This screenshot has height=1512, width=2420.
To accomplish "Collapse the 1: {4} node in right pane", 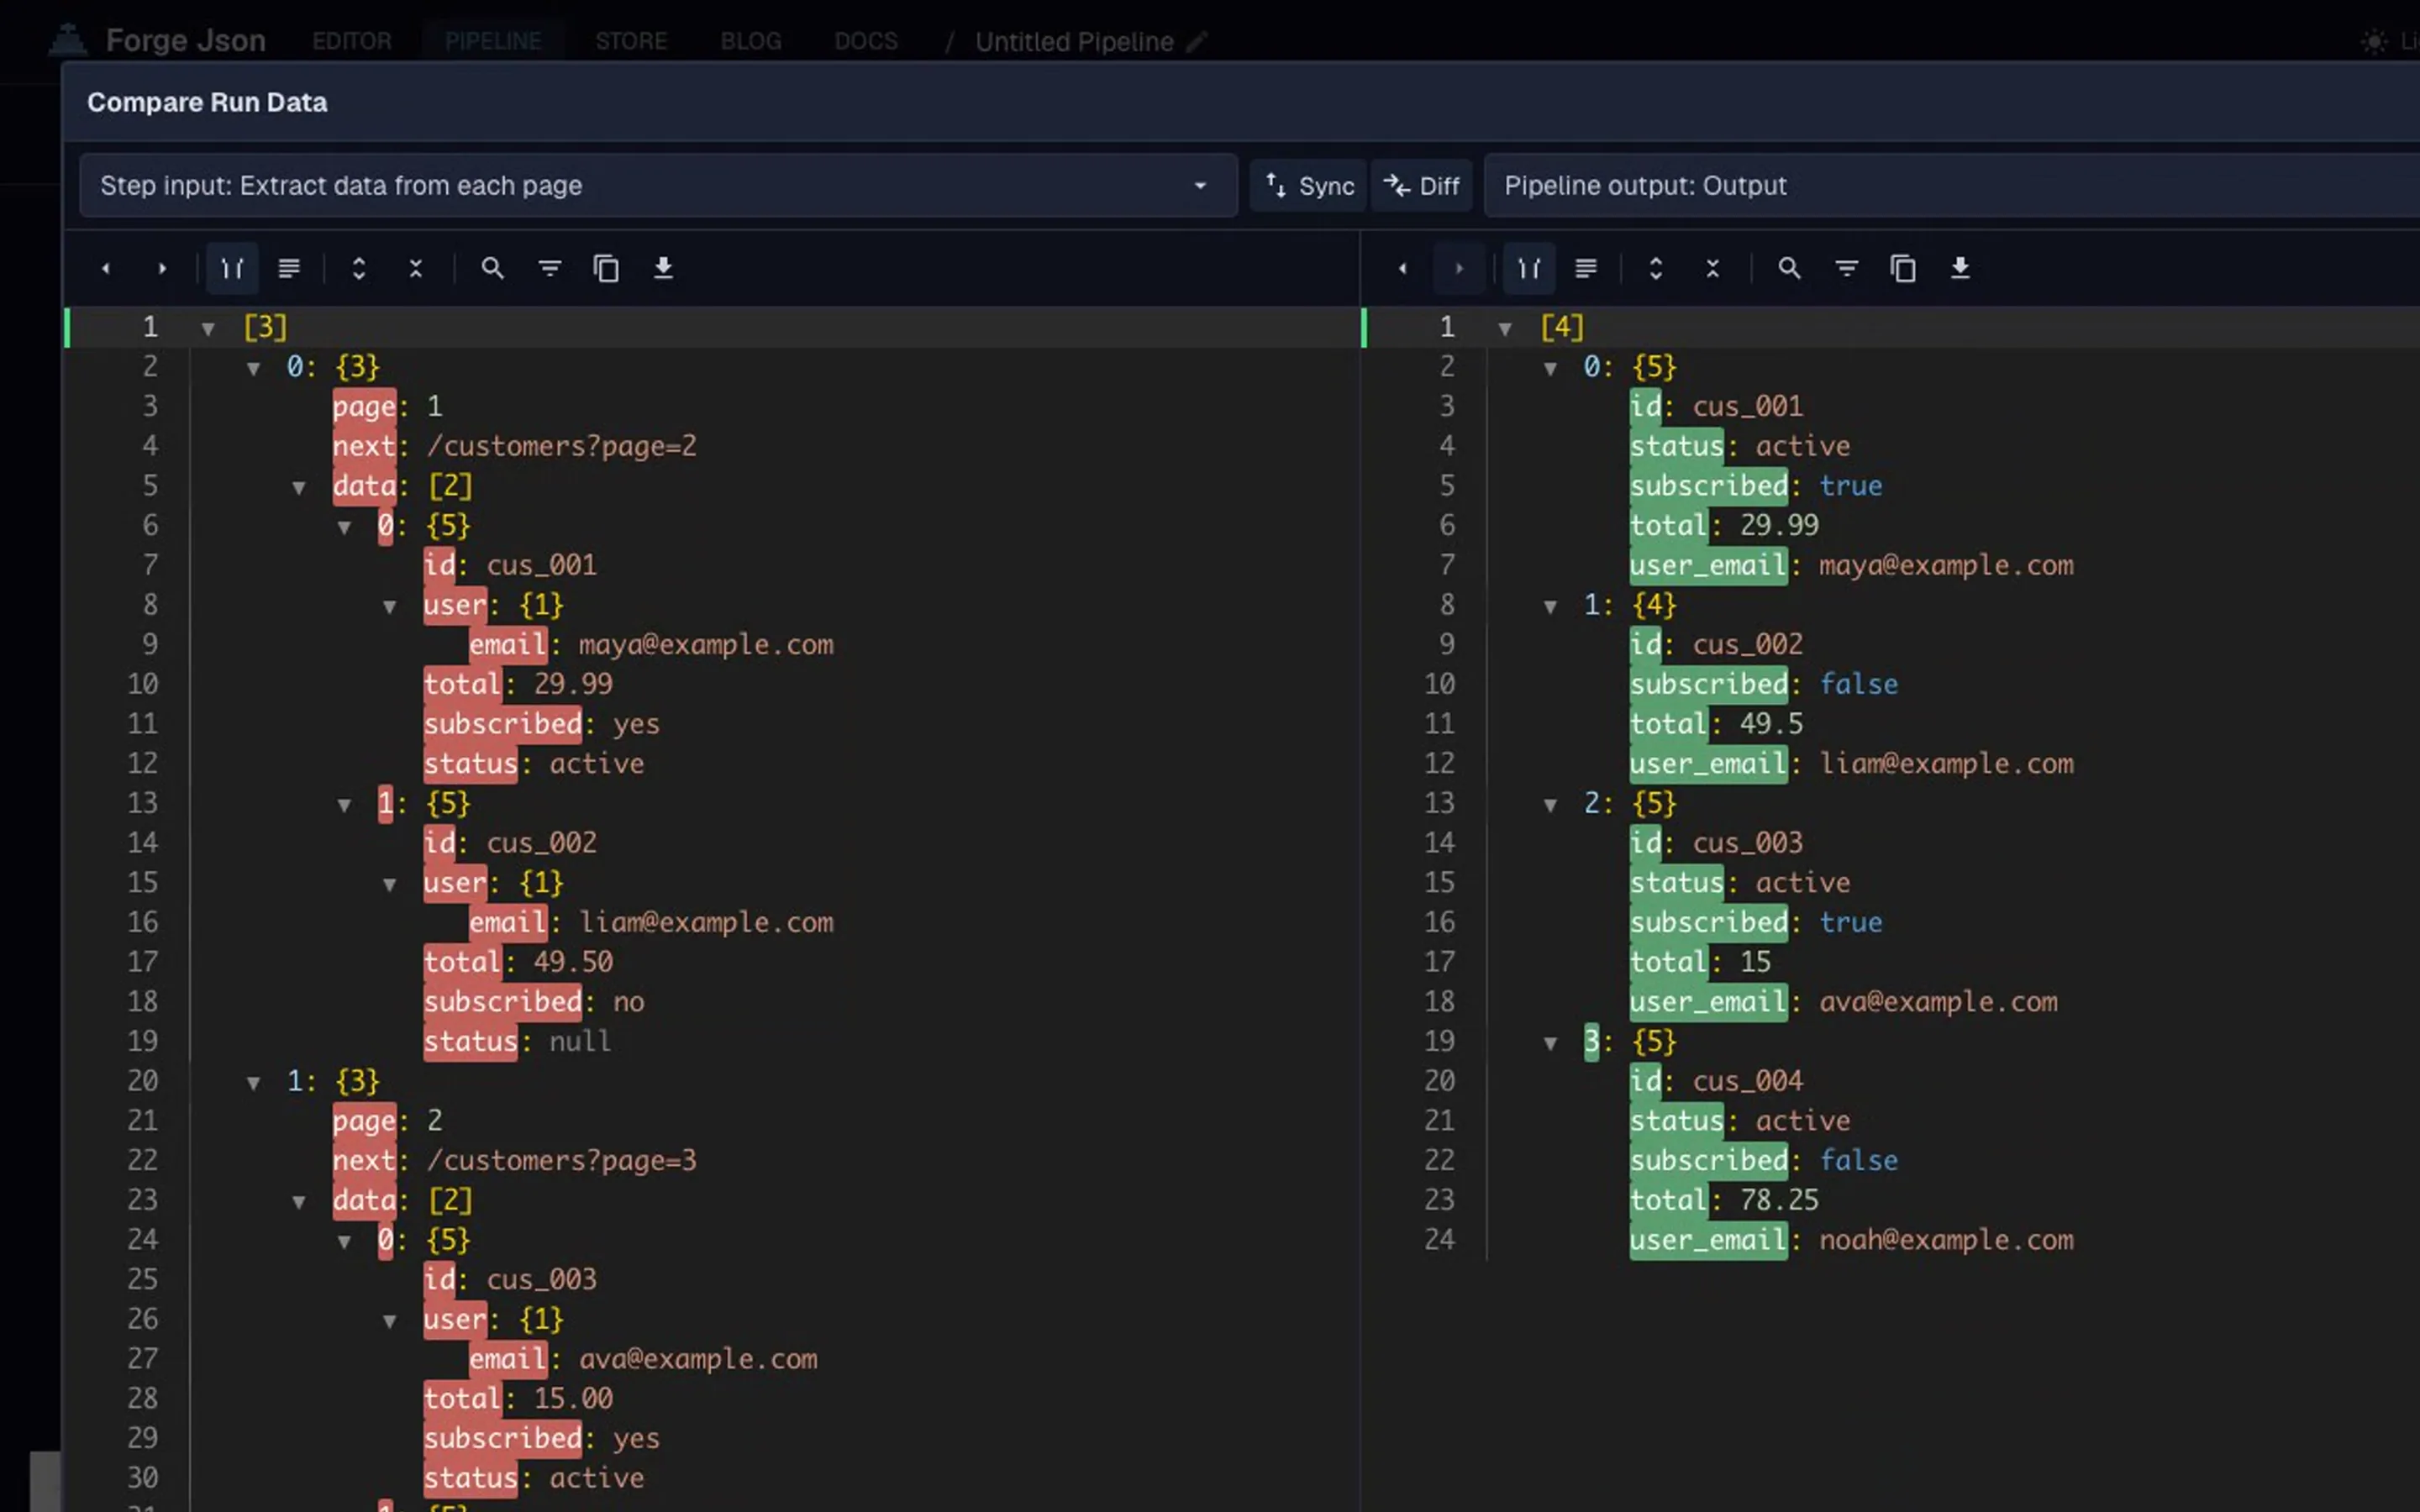I will click(1550, 606).
